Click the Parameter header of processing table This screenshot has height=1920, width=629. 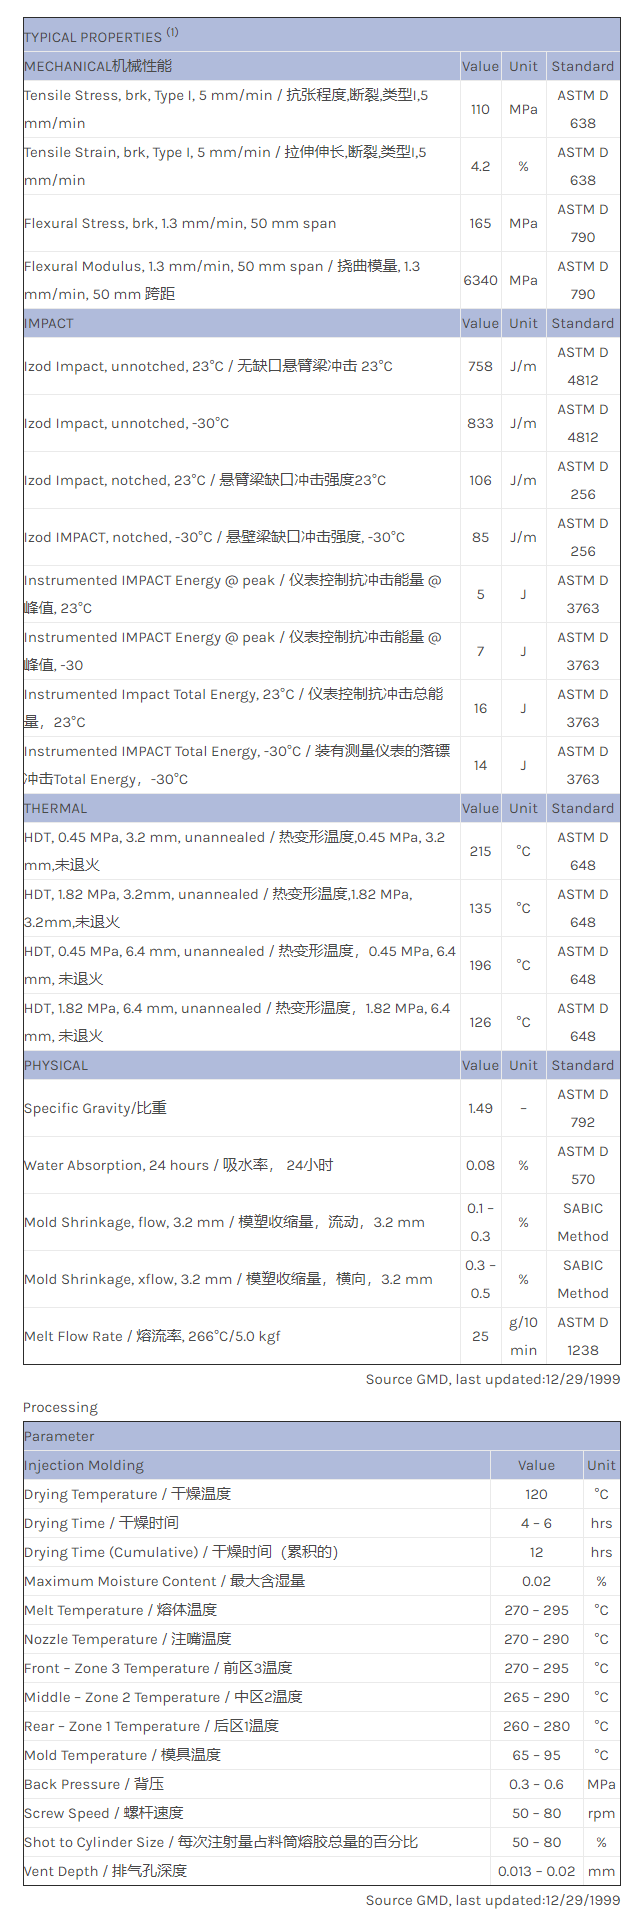tap(59, 1436)
